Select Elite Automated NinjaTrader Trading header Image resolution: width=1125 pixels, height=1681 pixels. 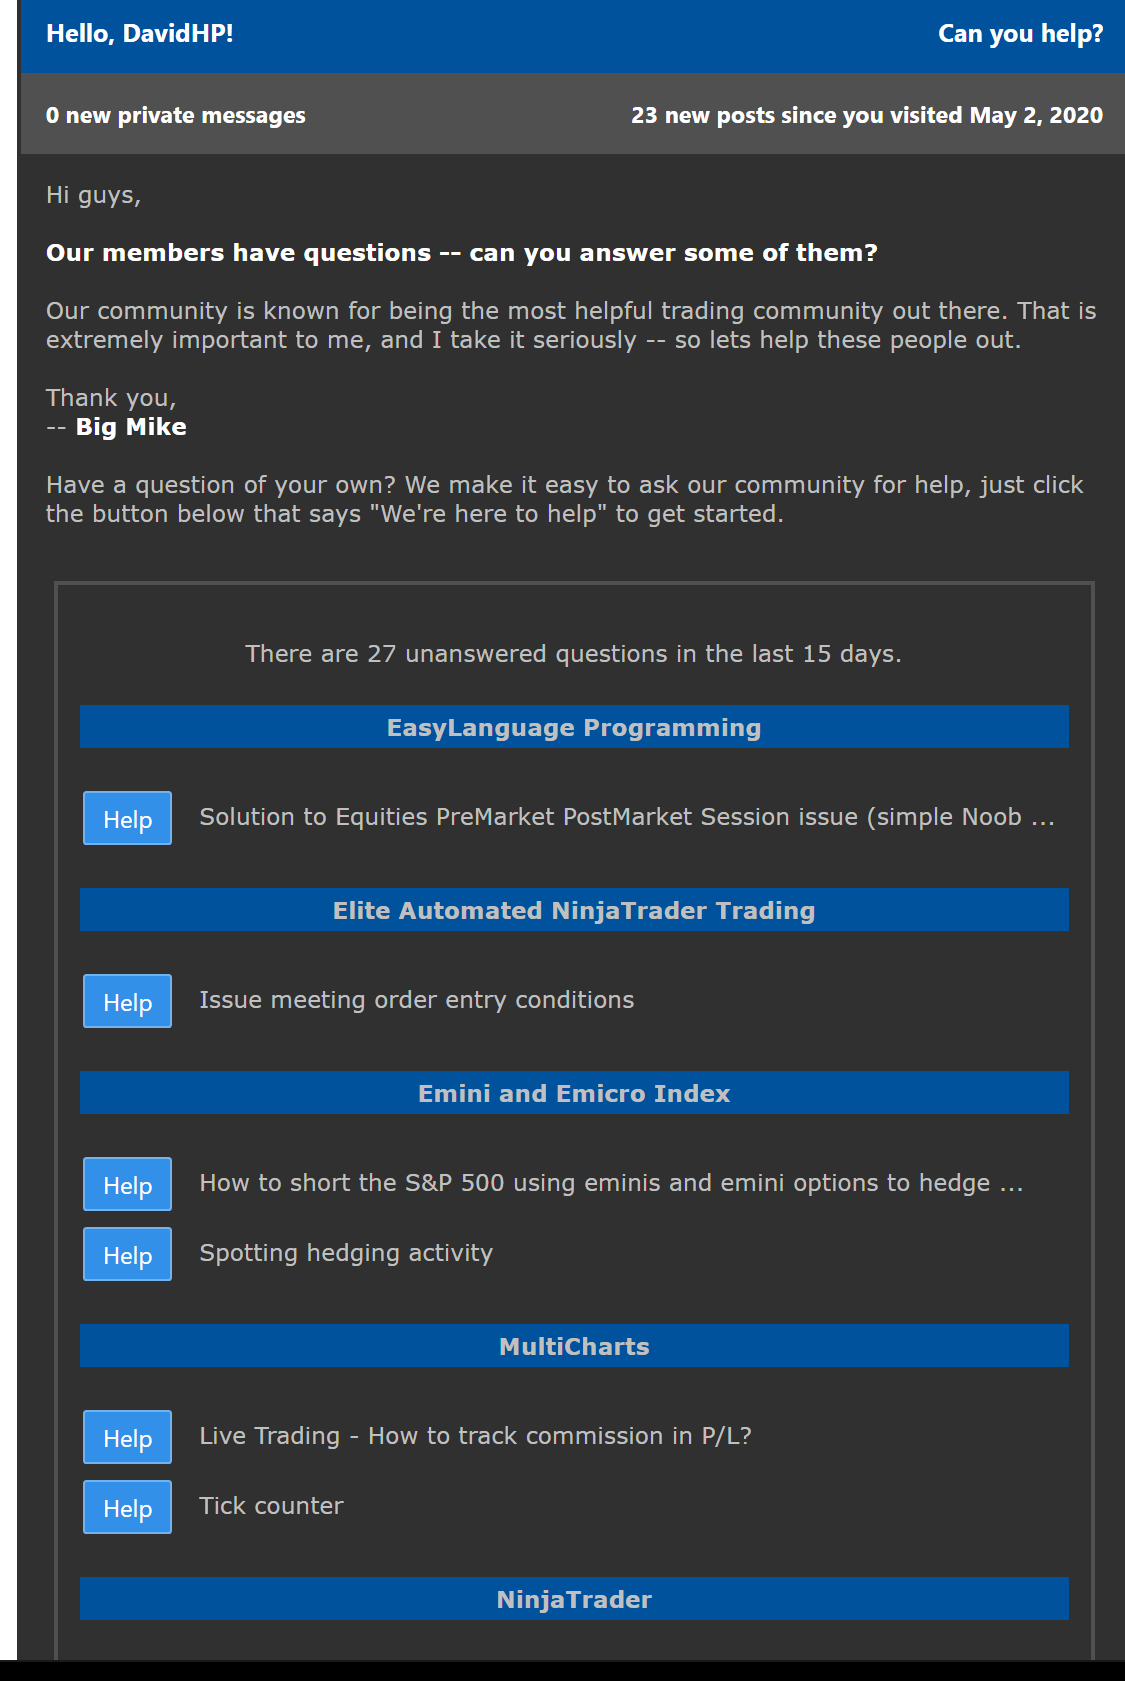574,910
